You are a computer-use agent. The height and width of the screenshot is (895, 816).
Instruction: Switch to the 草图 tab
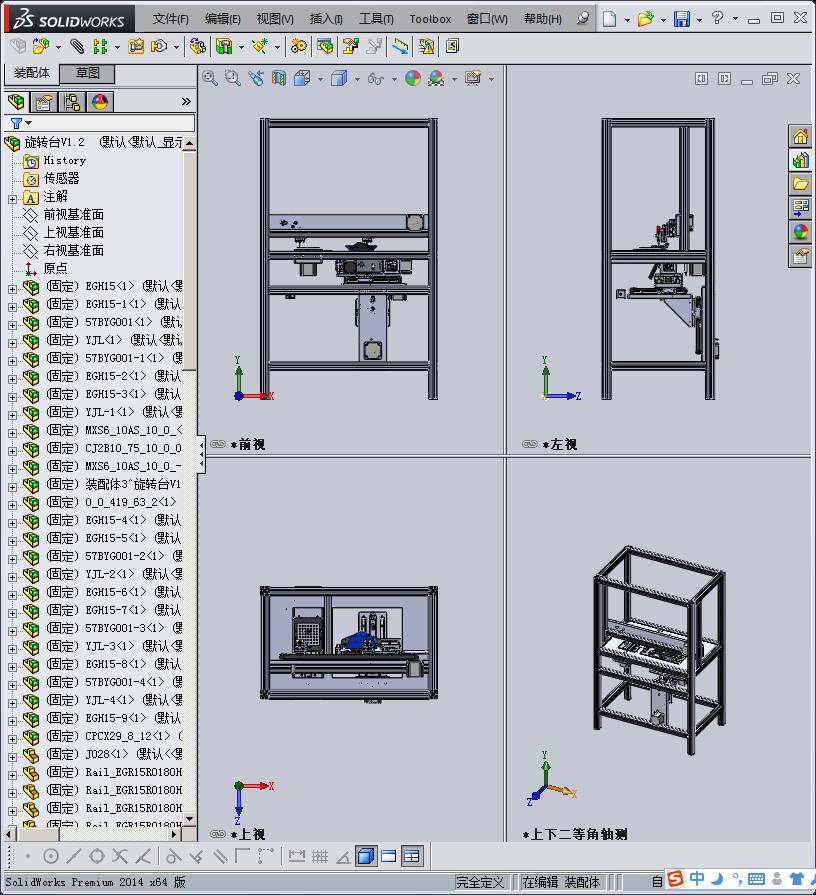(88, 72)
